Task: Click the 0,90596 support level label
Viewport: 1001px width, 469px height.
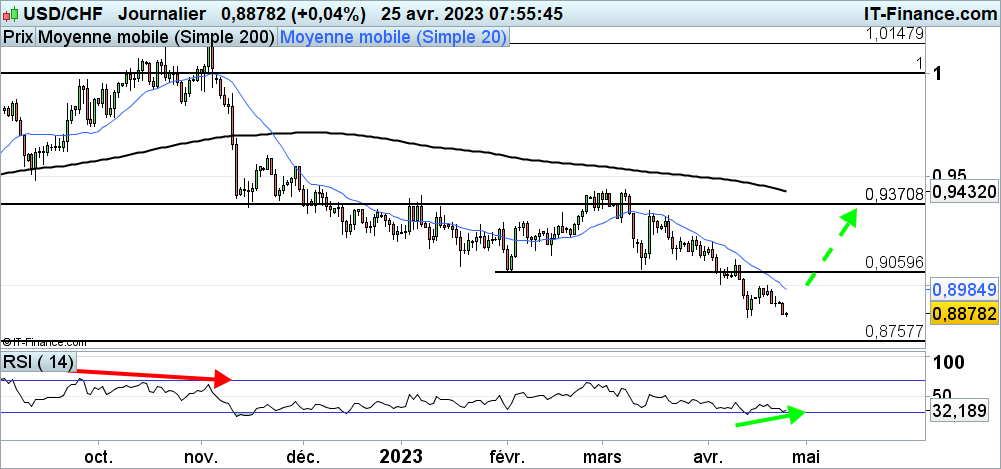Action: 894,261
